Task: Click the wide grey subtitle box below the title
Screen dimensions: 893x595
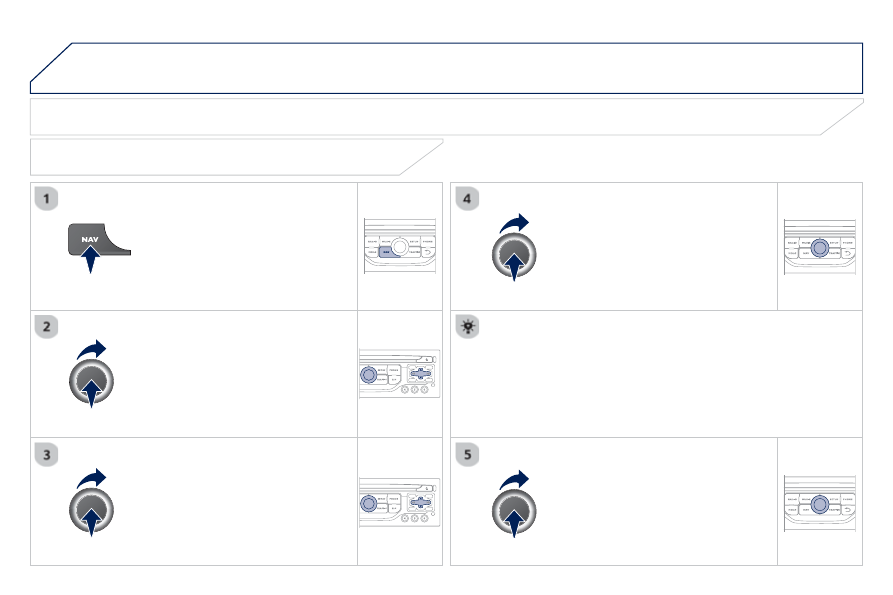Action: (446, 117)
